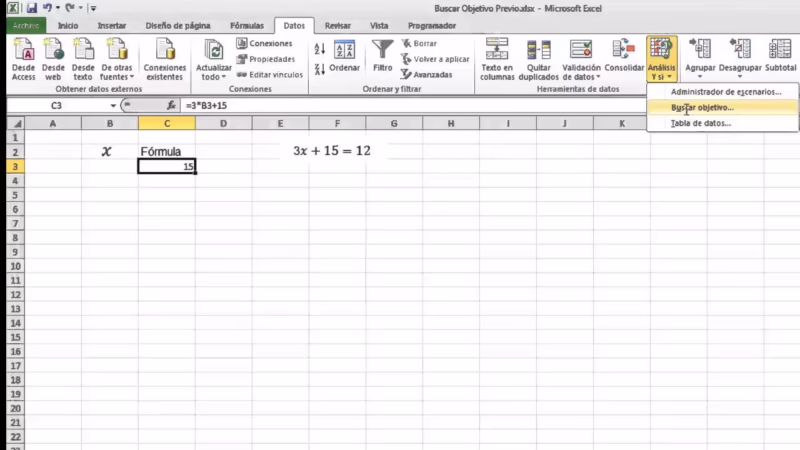Choose Buscar objetivo from menu
Screen dimensions: 800x450
pos(722,108)
